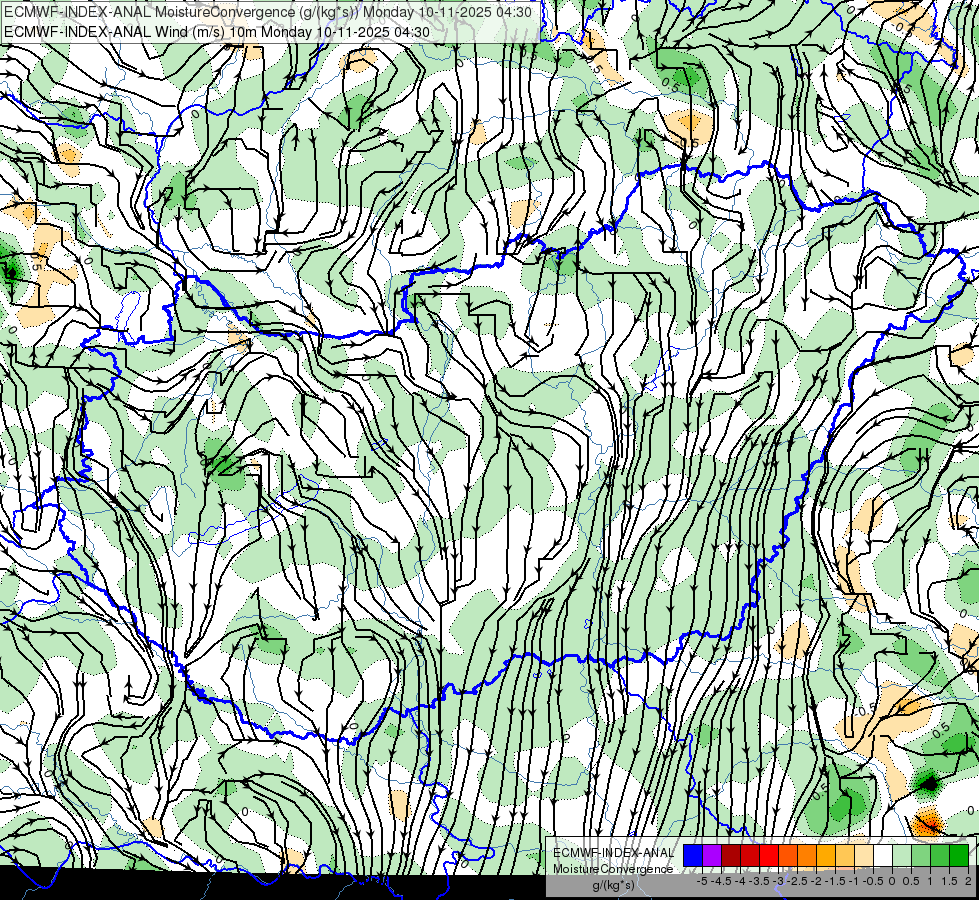Click the -4 tick label on the colorbar
The image size is (979, 900).
pyautogui.click(x=740, y=881)
